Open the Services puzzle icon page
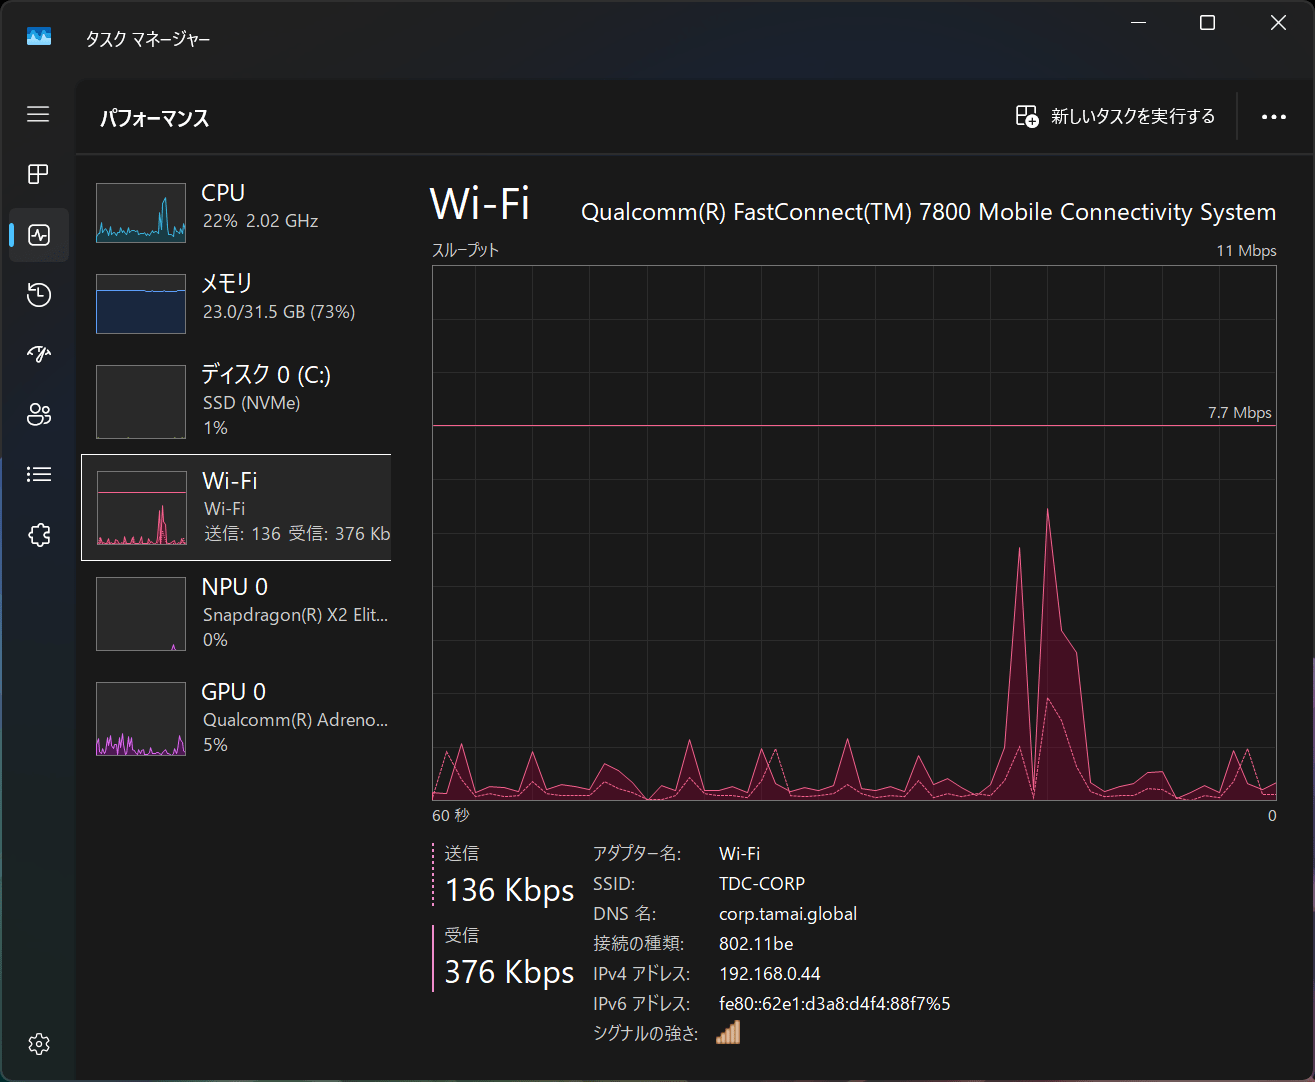 pyautogui.click(x=38, y=535)
